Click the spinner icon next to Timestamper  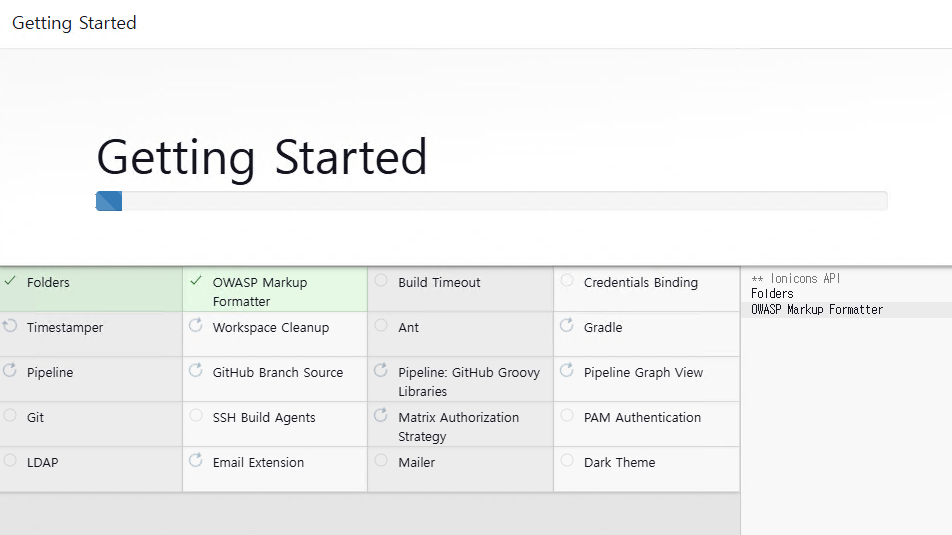tap(10, 325)
